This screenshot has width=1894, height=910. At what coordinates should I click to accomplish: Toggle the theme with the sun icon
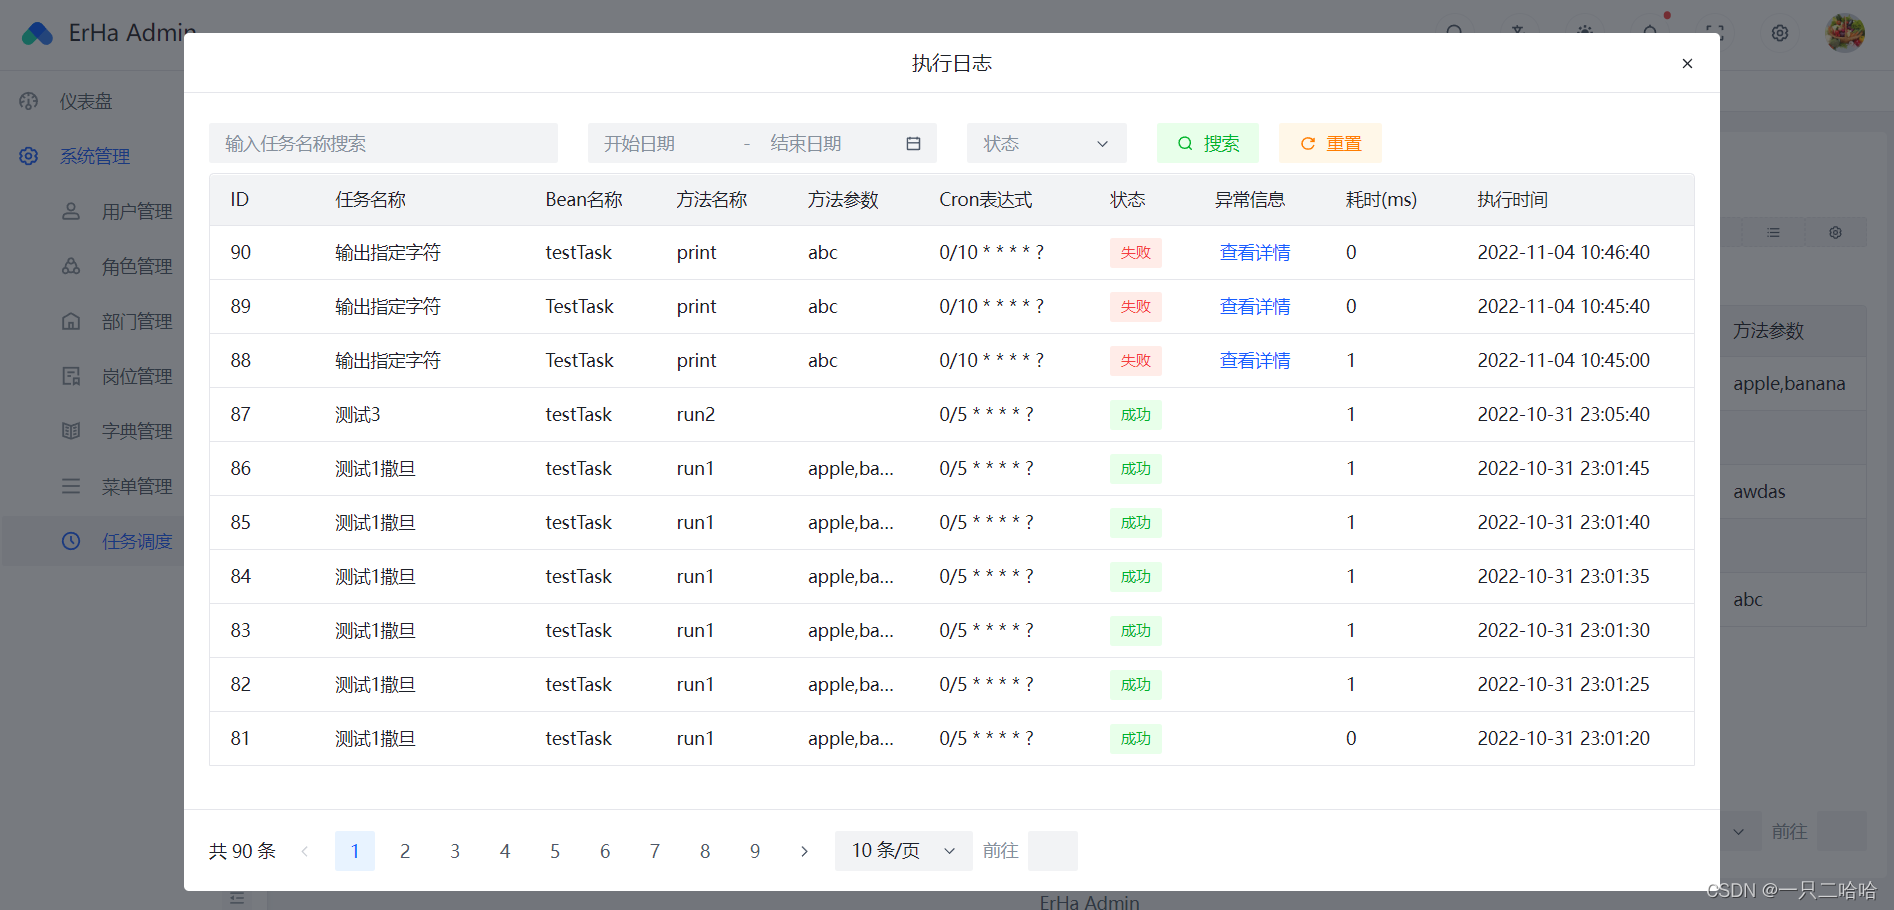(x=1585, y=32)
